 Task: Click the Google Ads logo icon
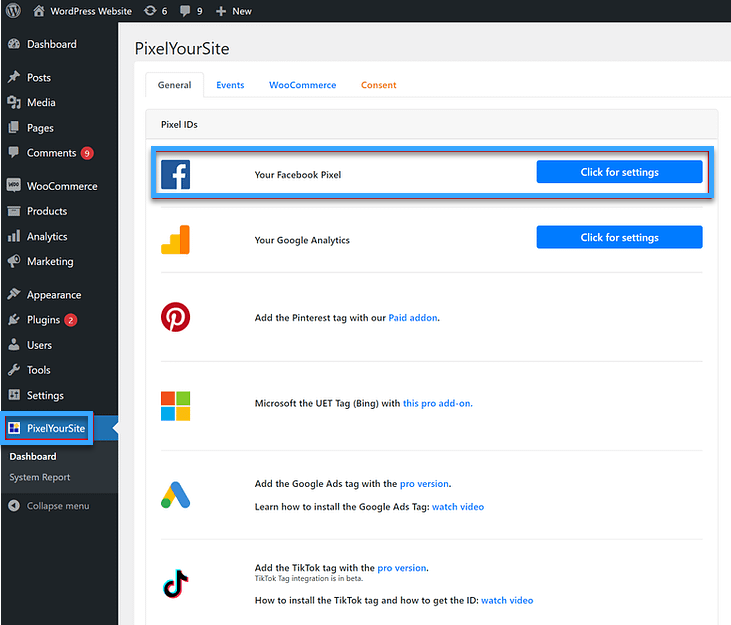(x=175, y=495)
